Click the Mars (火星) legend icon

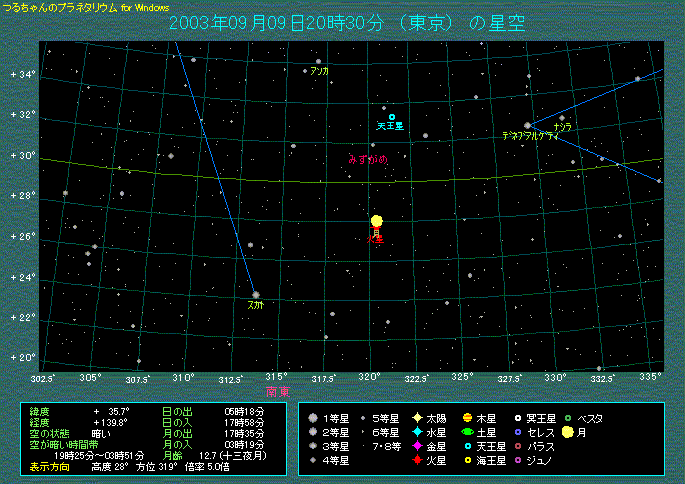click(x=416, y=460)
